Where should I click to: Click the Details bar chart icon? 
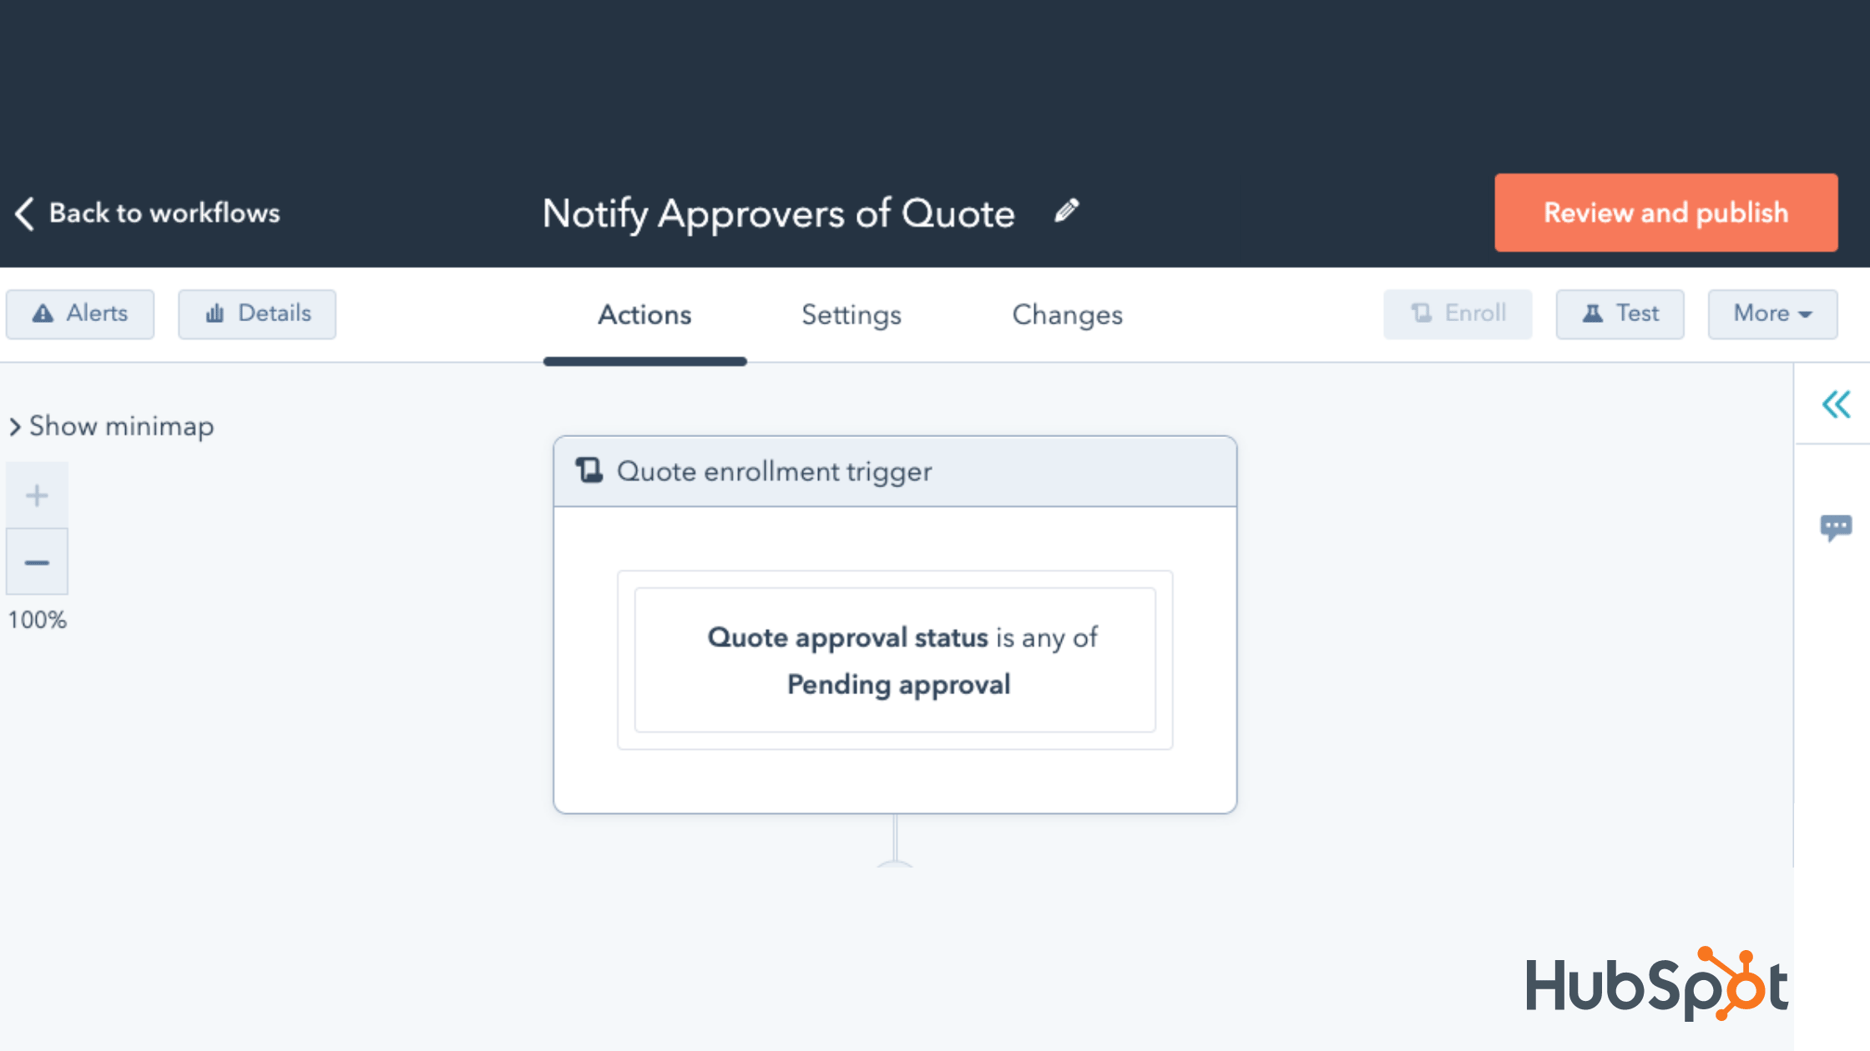215,313
